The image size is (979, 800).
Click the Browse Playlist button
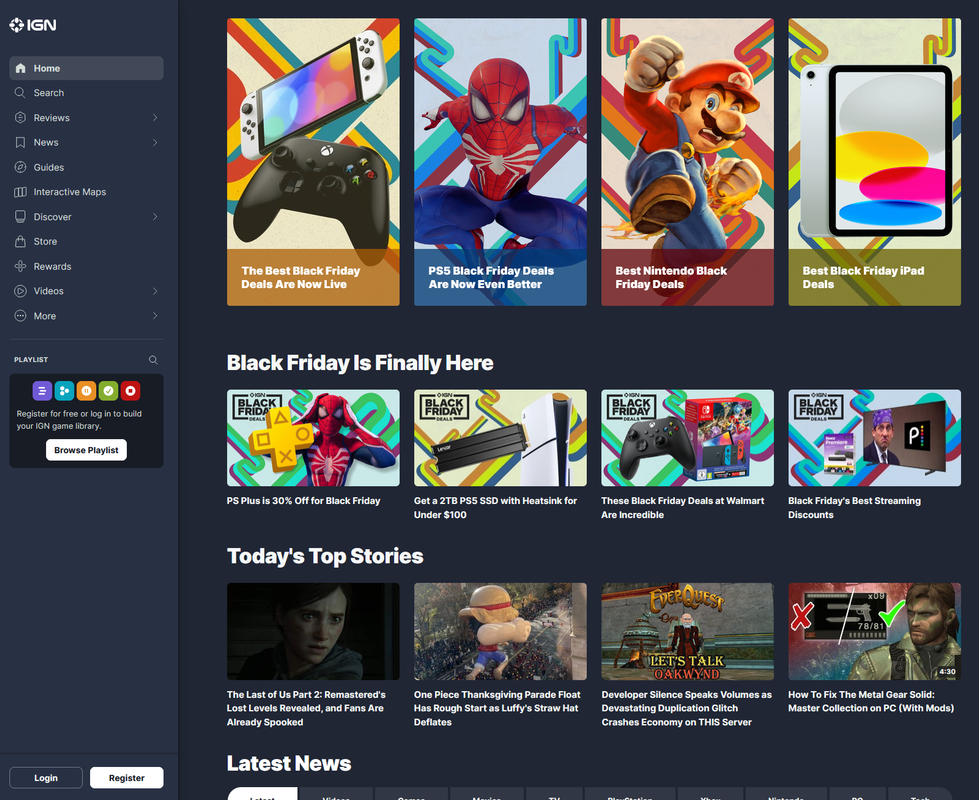pyautogui.click(x=86, y=450)
